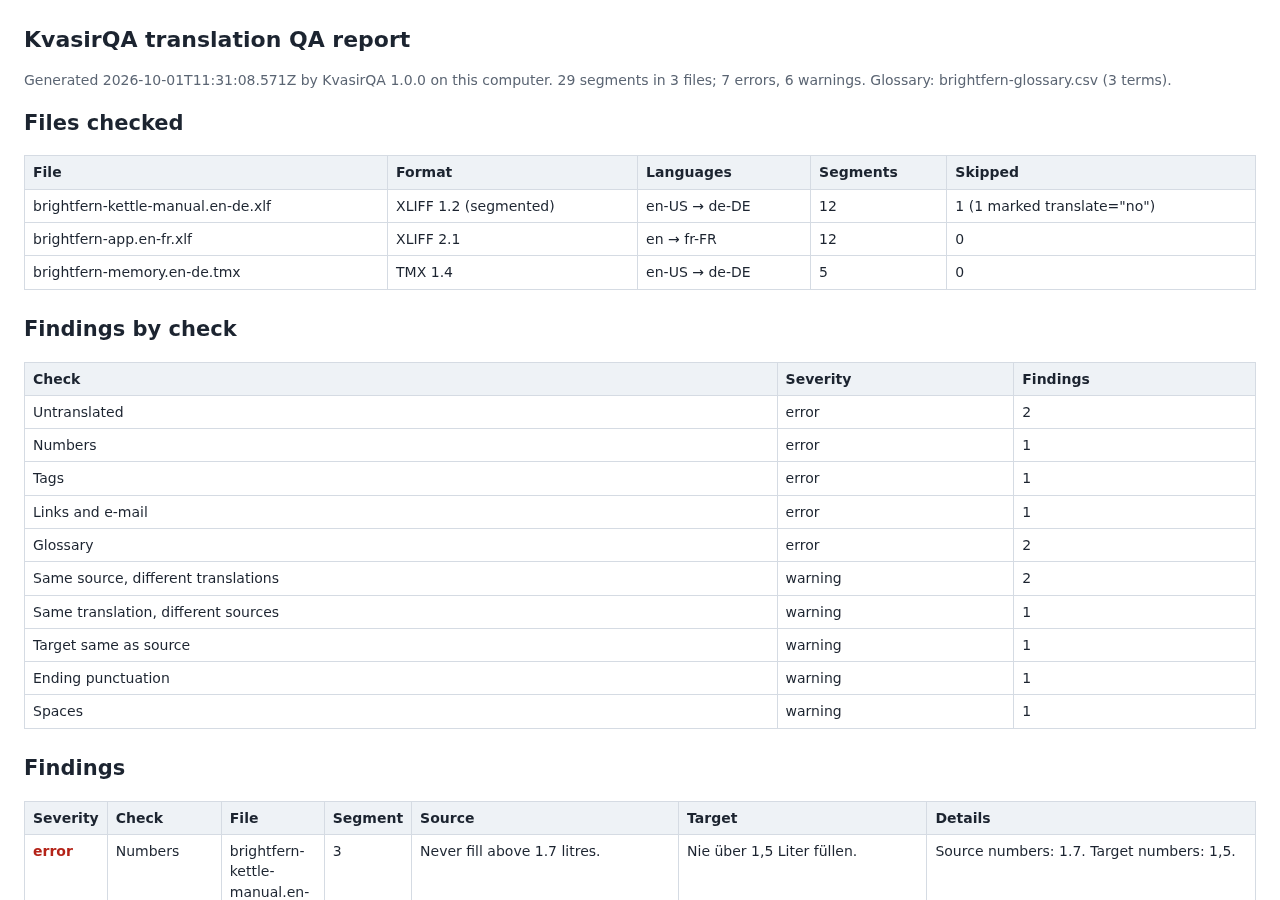Screen dimensions: 1280x900
Task: Click the Numbers row in Findings by check
Action: pos(640,445)
